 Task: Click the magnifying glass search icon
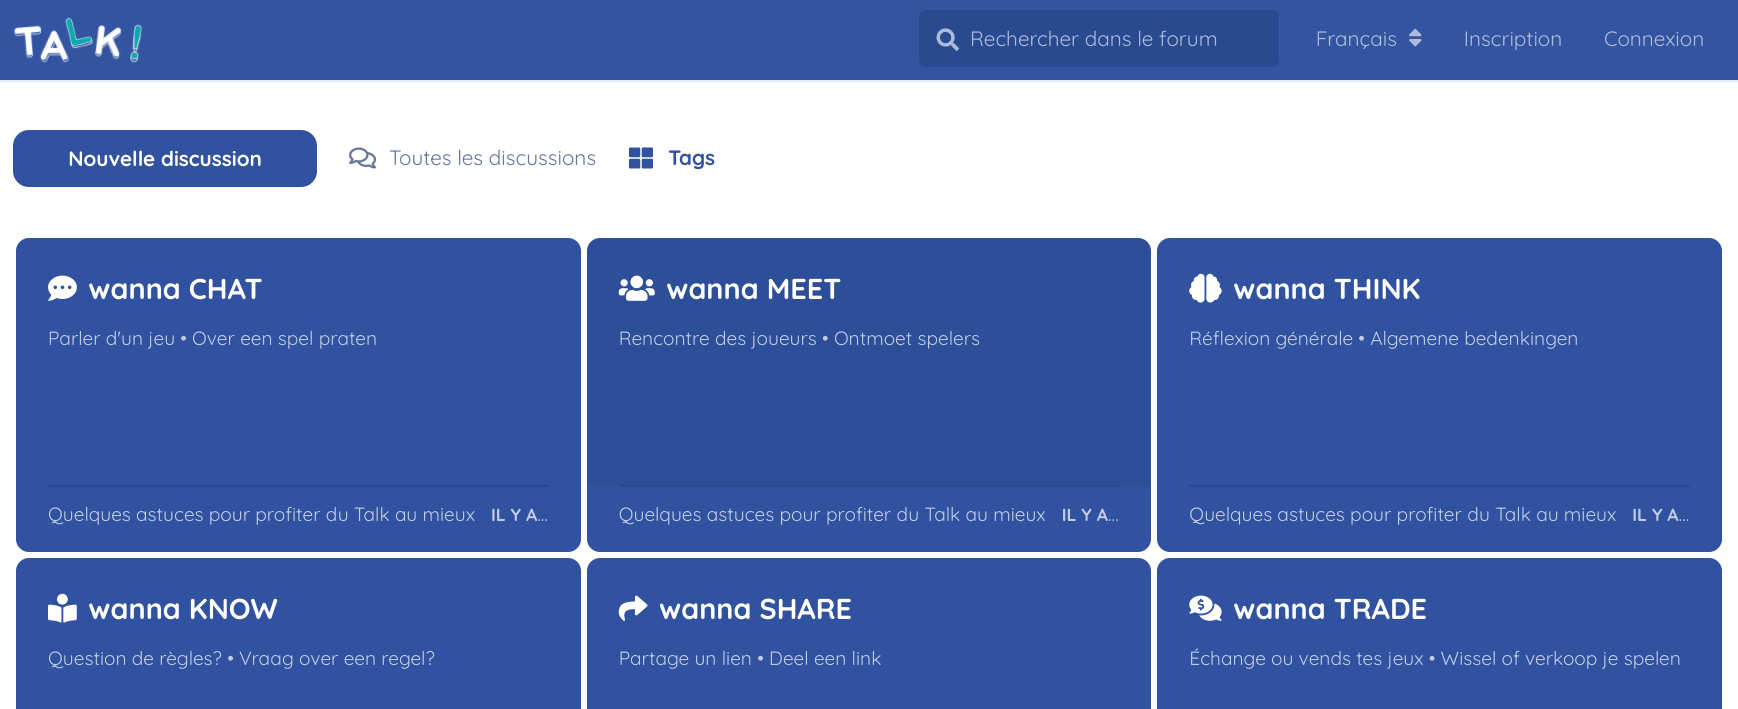point(947,40)
